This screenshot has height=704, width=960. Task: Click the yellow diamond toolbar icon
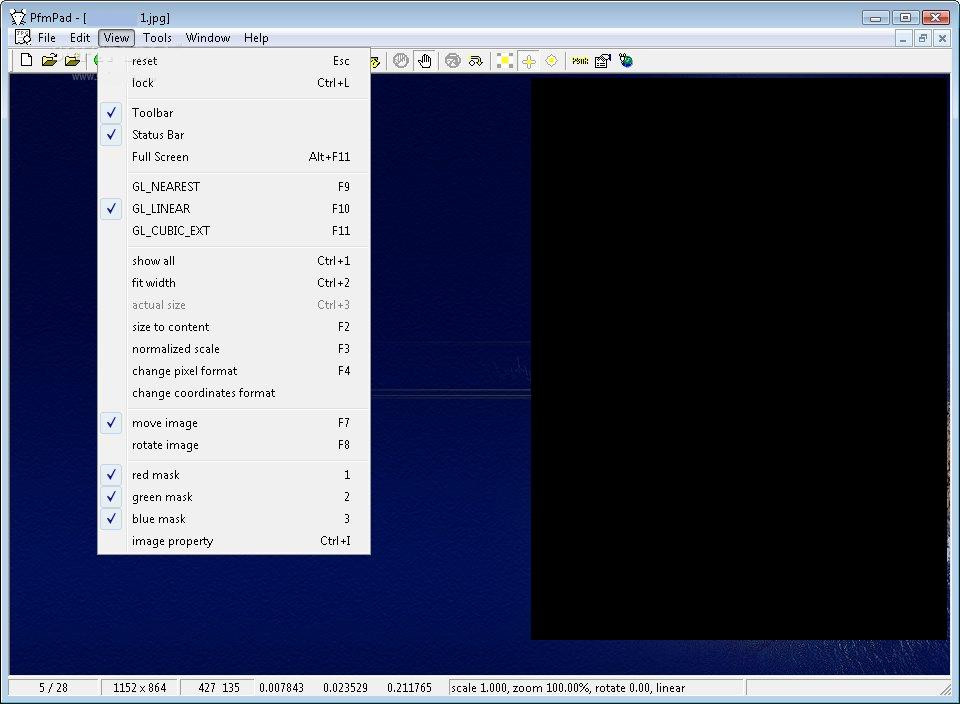click(x=552, y=61)
